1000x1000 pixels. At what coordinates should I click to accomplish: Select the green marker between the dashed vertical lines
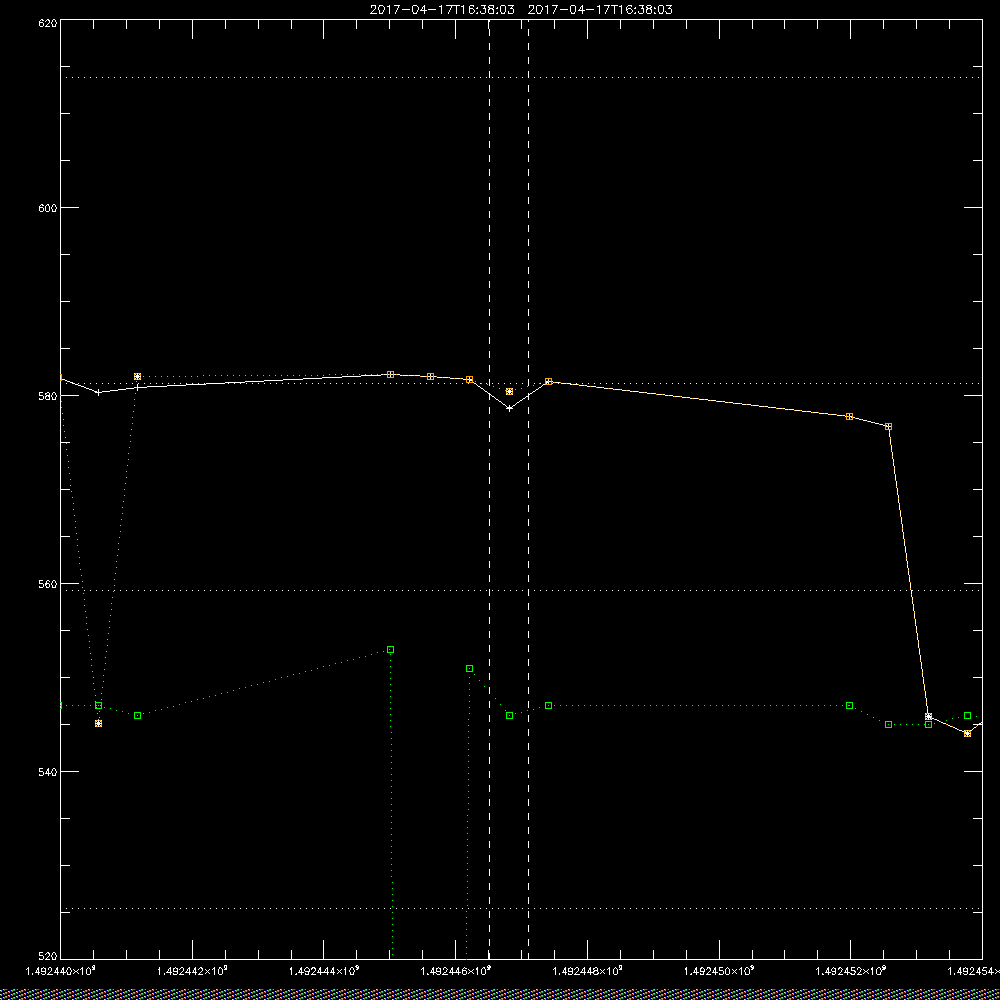tap(509, 716)
